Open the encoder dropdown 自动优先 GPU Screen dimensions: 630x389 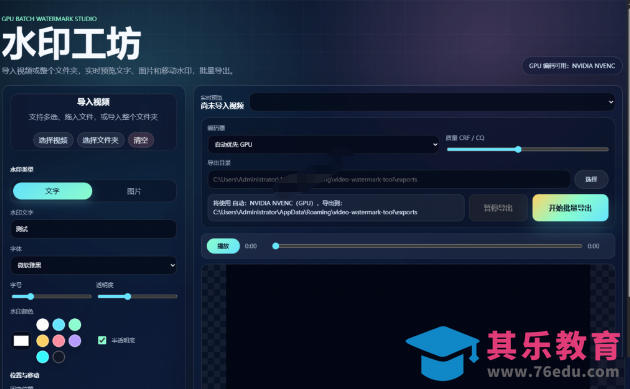[323, 144]
